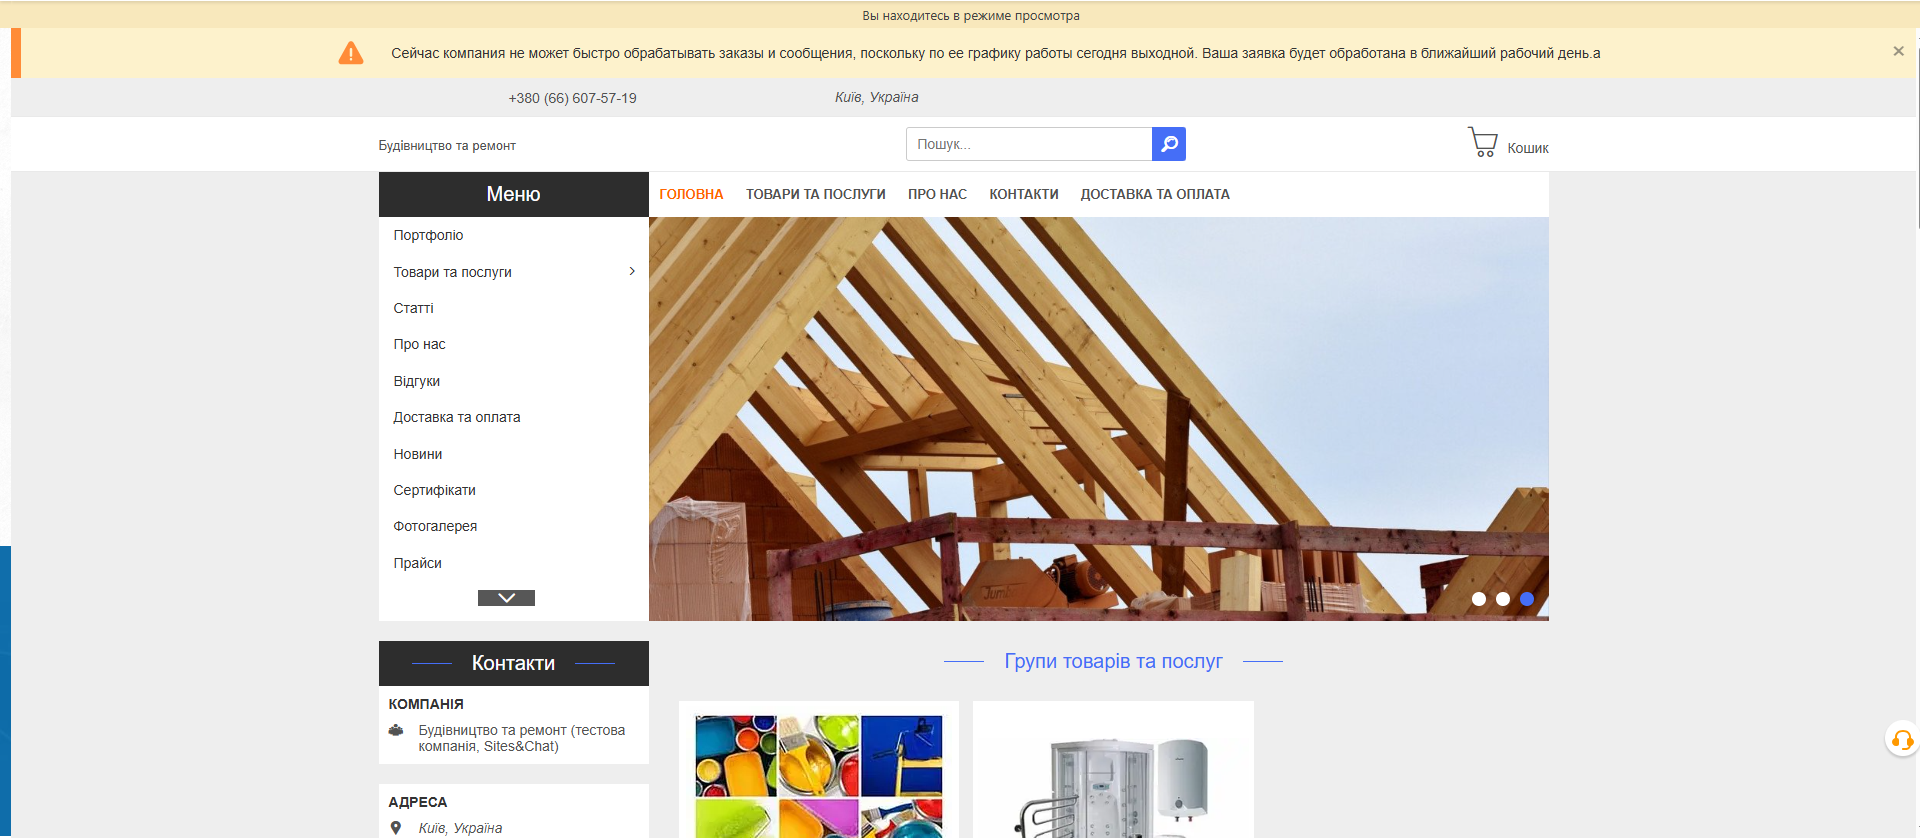Click the search magnifier button
Screen dimensions: 1920x838
click(x=1168, y=144)
